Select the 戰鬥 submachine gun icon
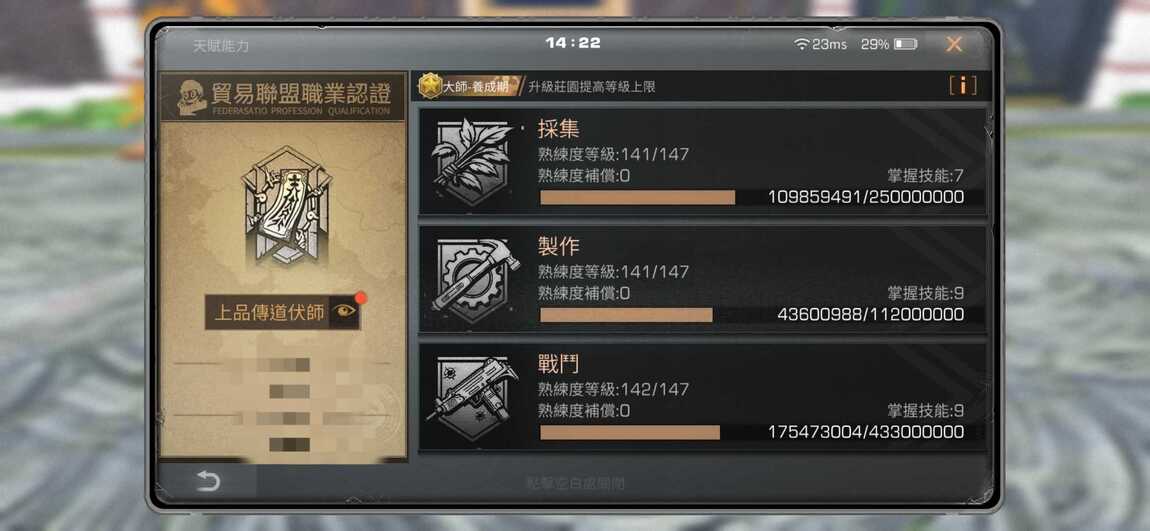The image size is (1150, 531). pos(473,398)
